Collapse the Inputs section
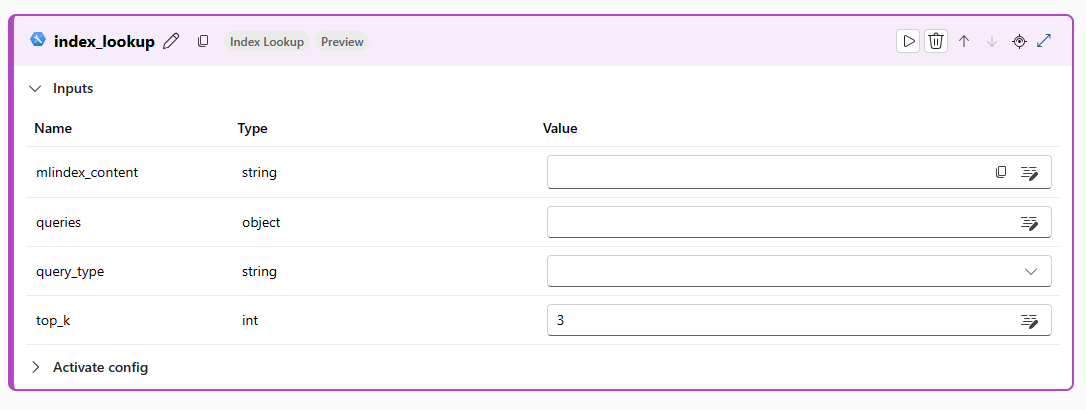1086x410 pixels. pyautogui.click(x=36, y=88)
